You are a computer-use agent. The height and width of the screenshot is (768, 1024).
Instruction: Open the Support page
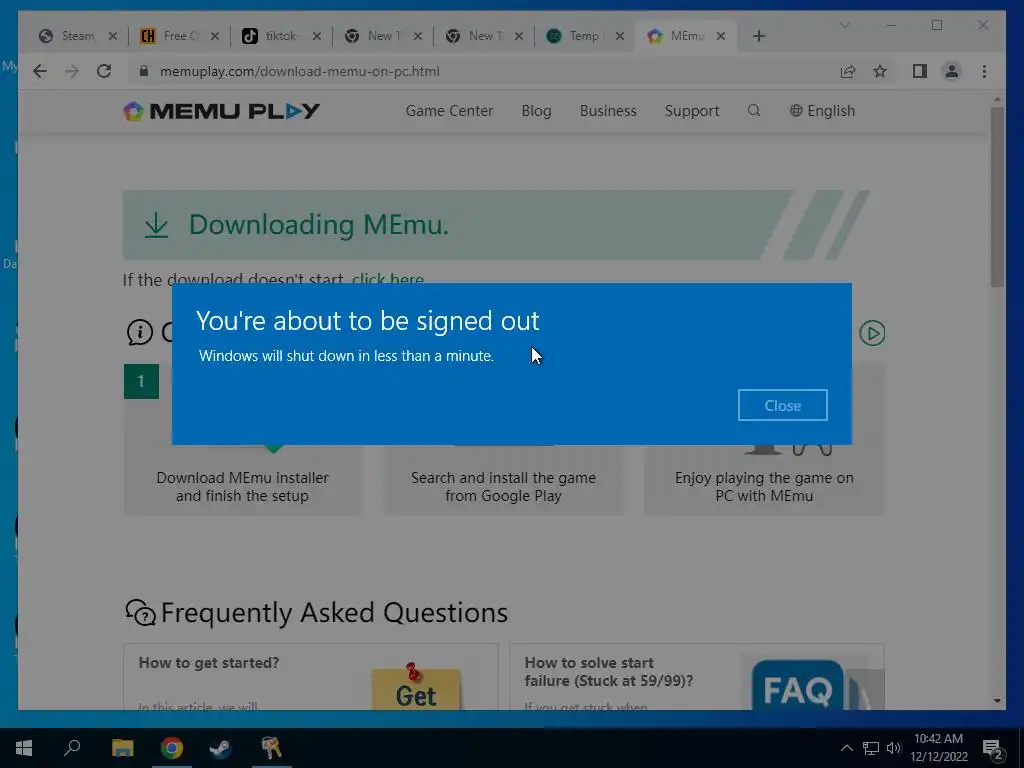692,111
